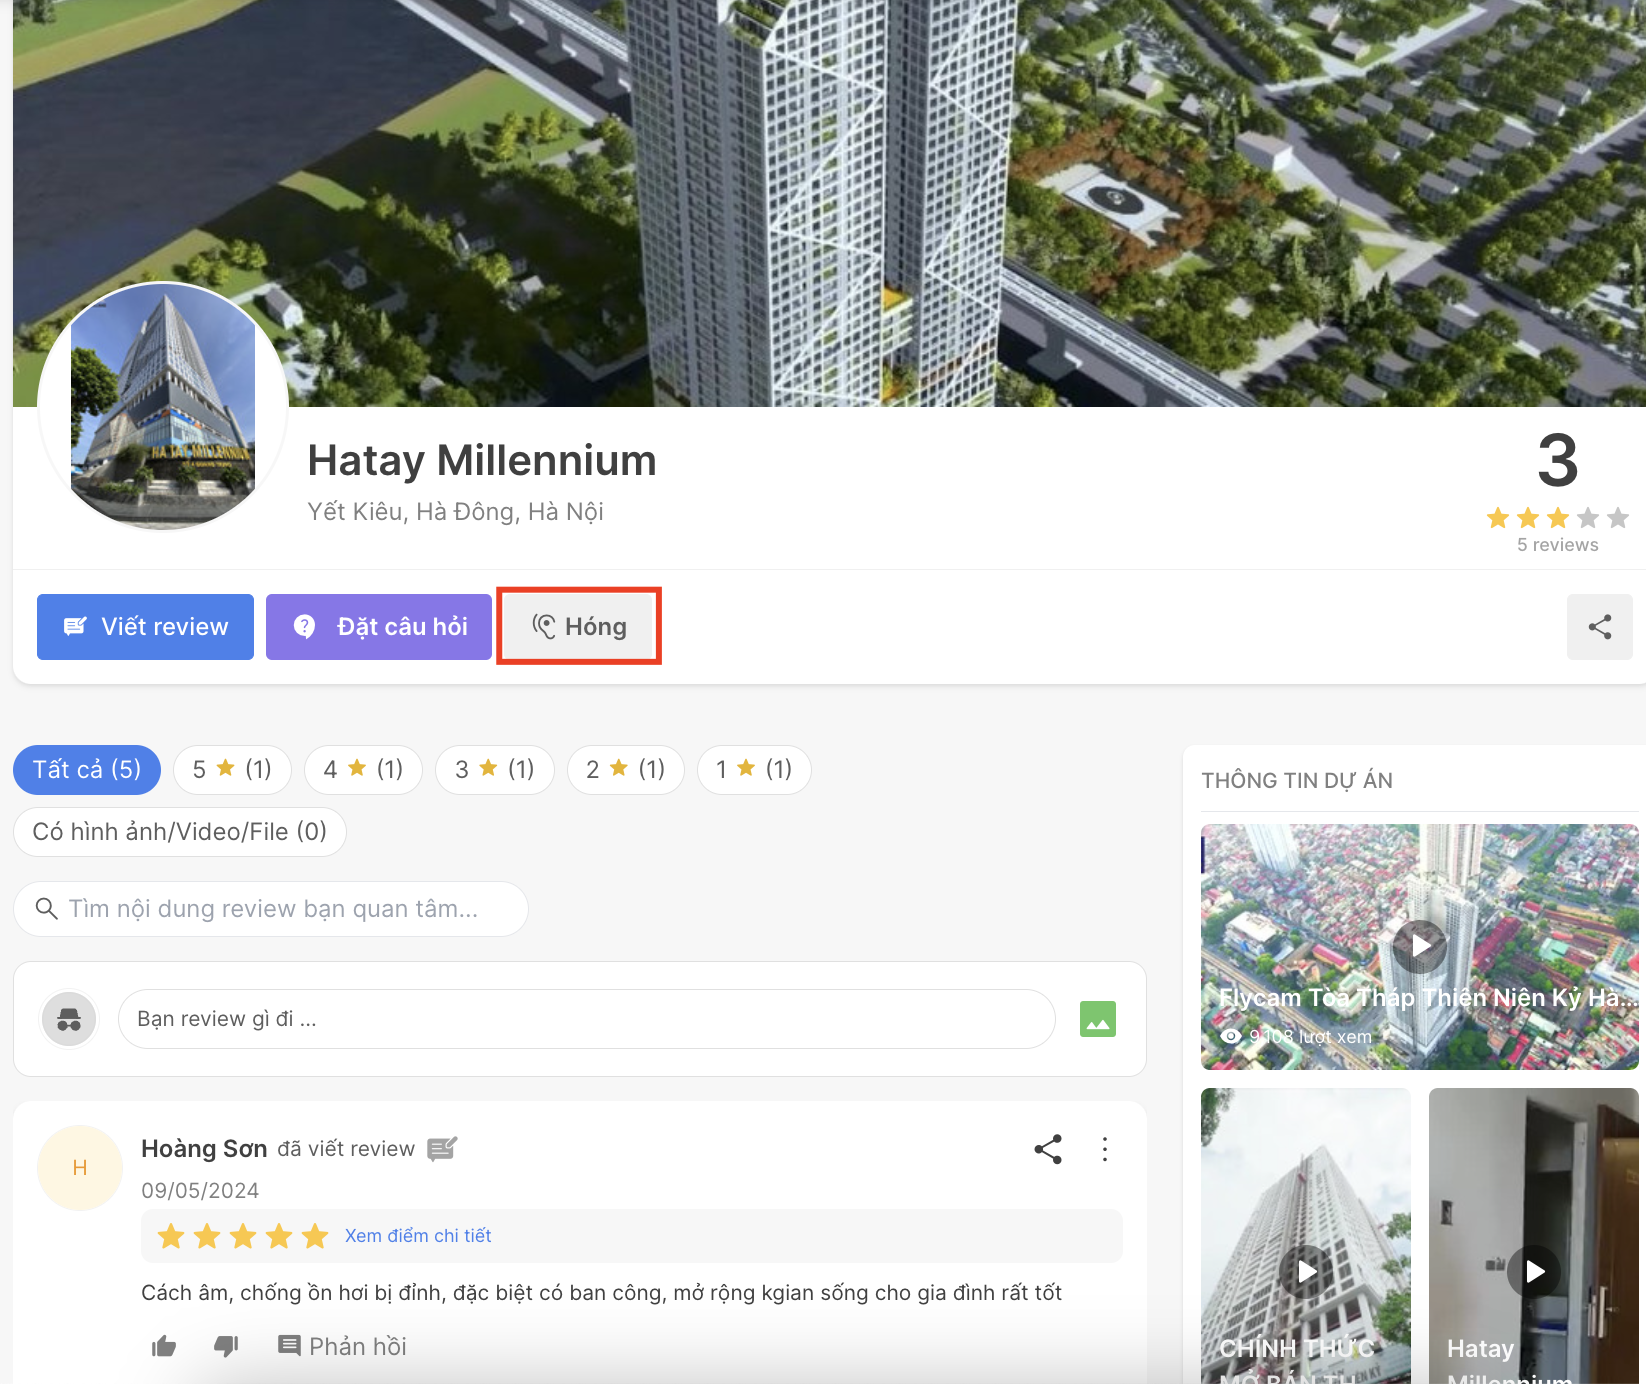Click the Bạn review gì đi input
The width and height of the screenshot is (1646, 1384).
click(x=587, y=1019)
